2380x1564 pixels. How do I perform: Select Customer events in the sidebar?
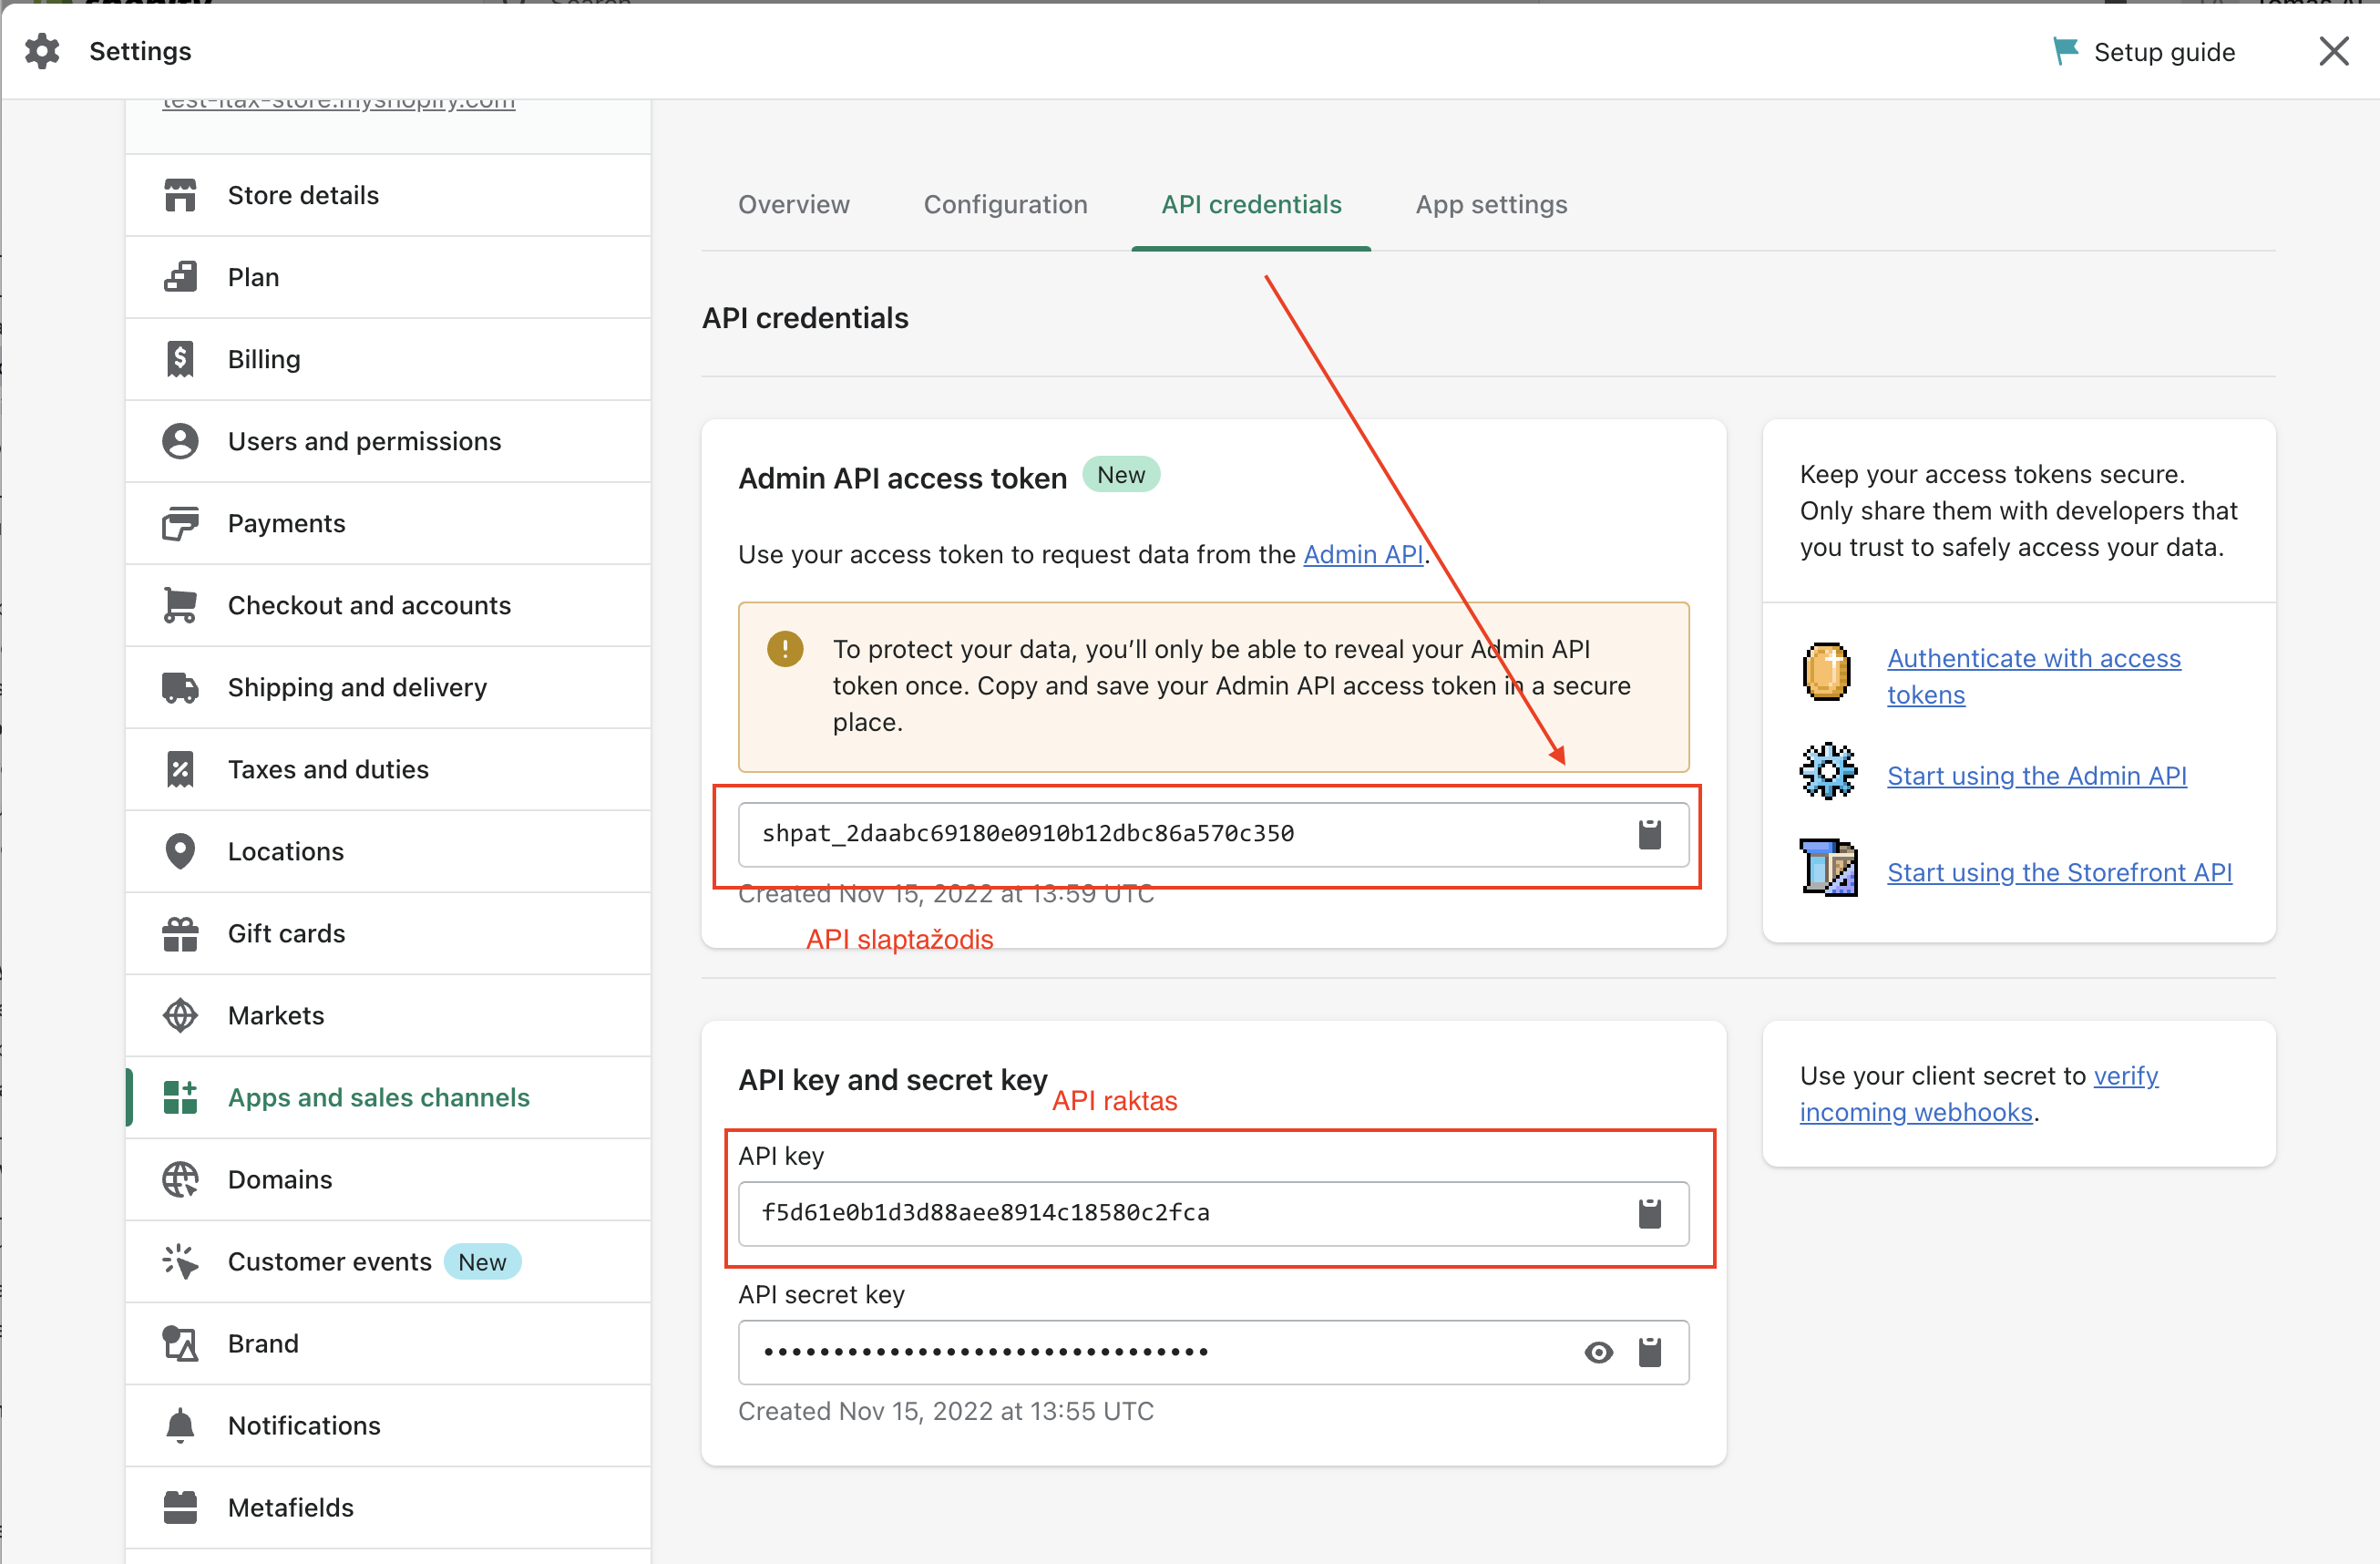[330, 1261]
